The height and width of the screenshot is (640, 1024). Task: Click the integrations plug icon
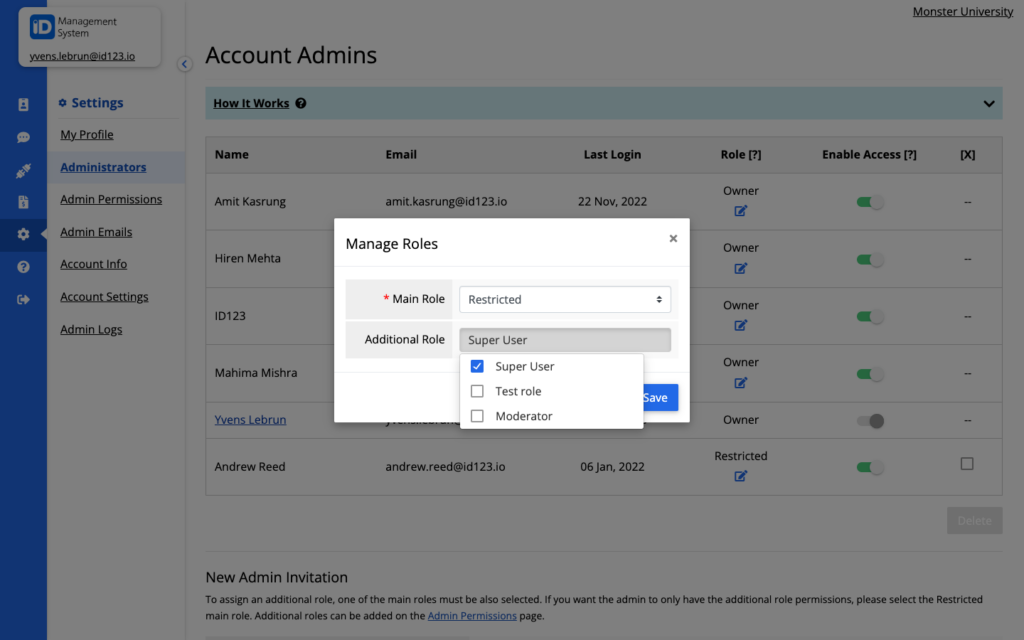point(23,171)
